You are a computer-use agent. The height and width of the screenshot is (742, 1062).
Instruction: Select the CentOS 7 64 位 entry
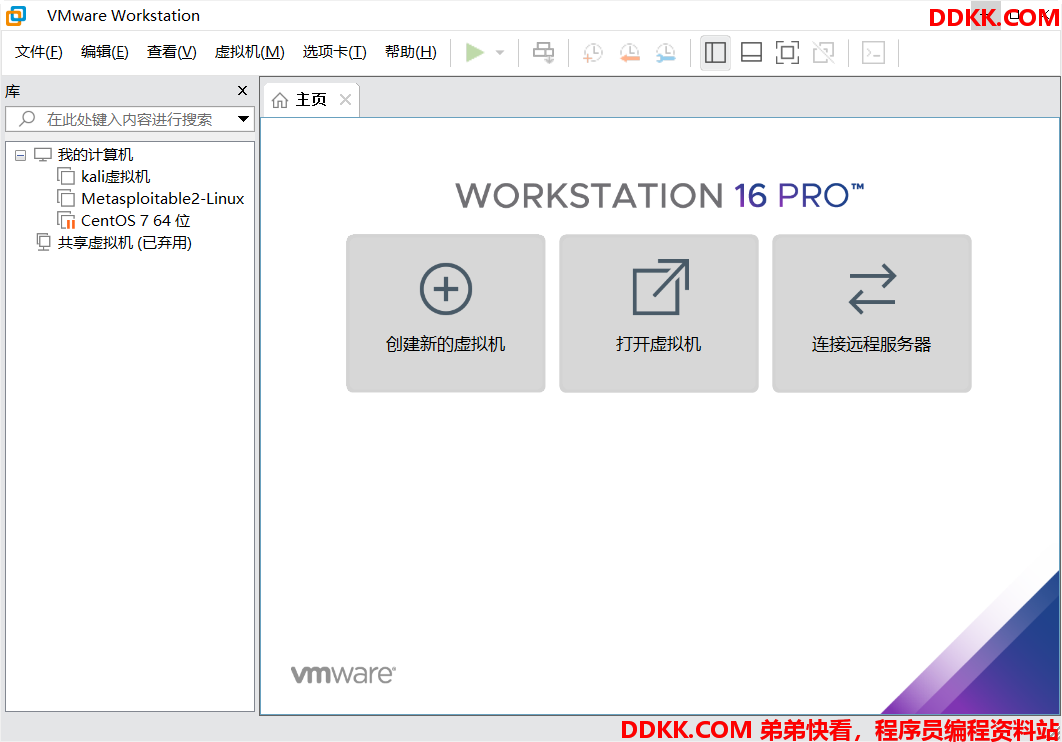click(x=135, y=221)
